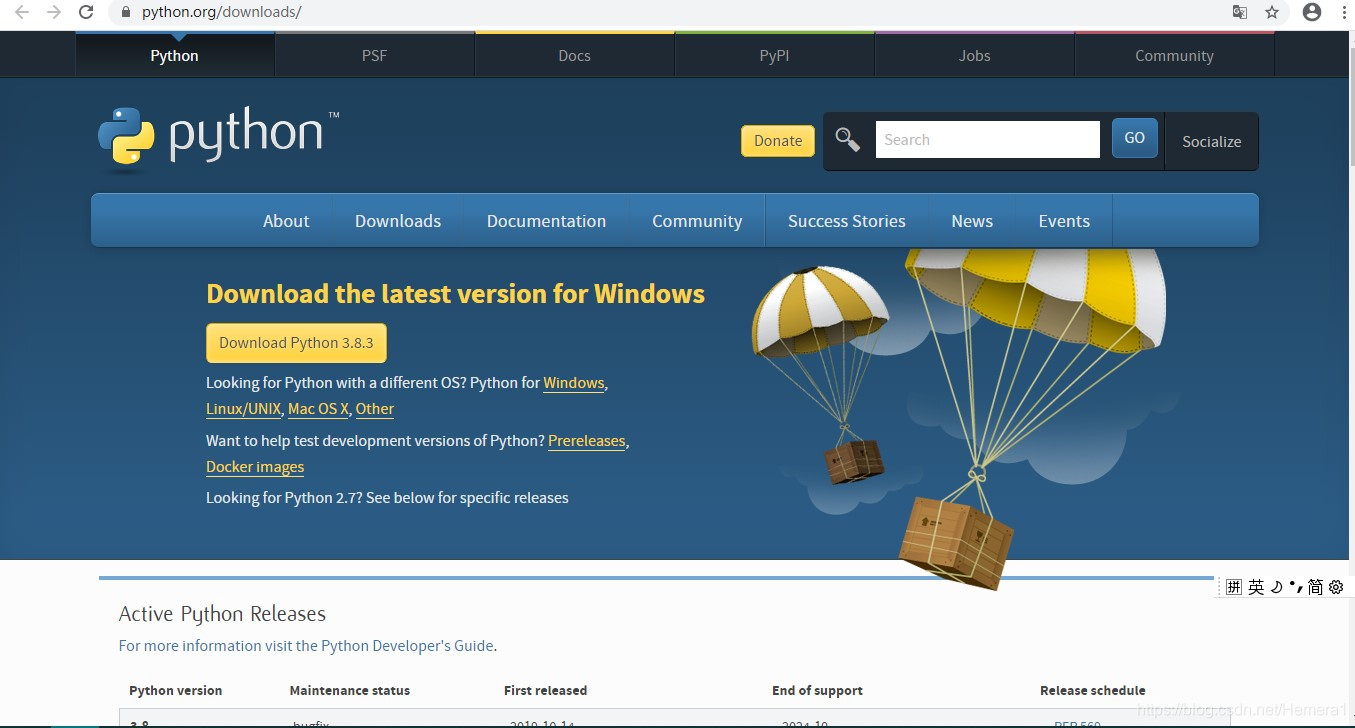The image size is (1355, 728).
Task: Open the Downloads menu
Action: tap(398, 221)
